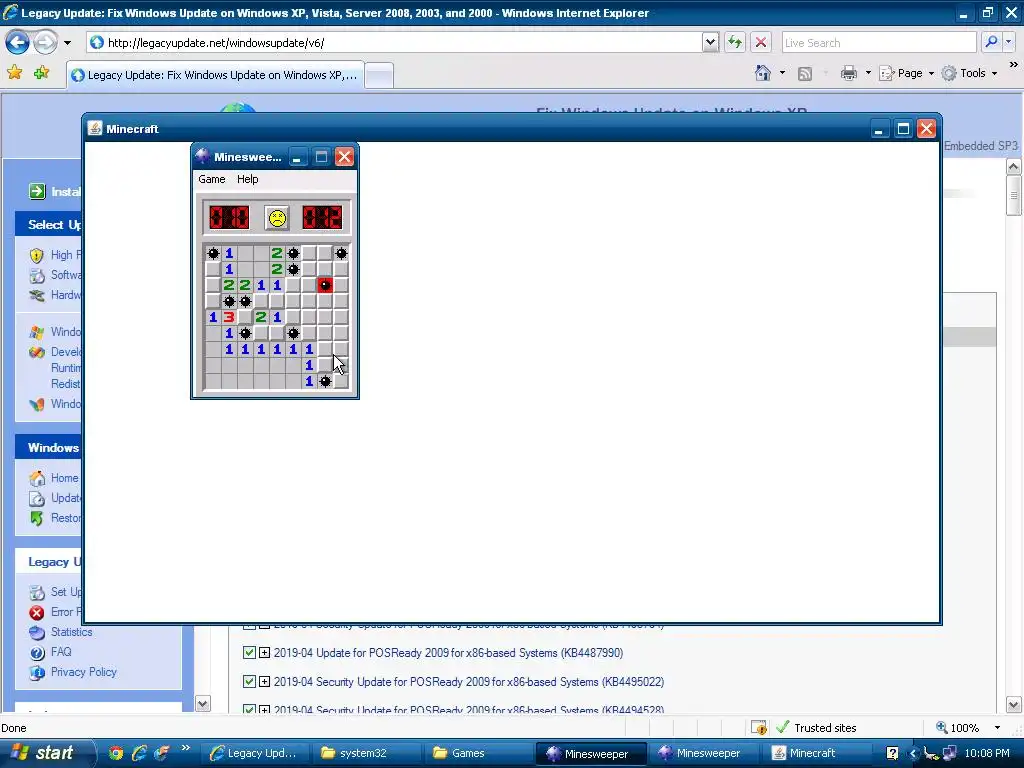This screenshot has width=1024, height=768.
Task: Click the RSS feeds icon
Action: pyautogui.click(x=805, y=74)
